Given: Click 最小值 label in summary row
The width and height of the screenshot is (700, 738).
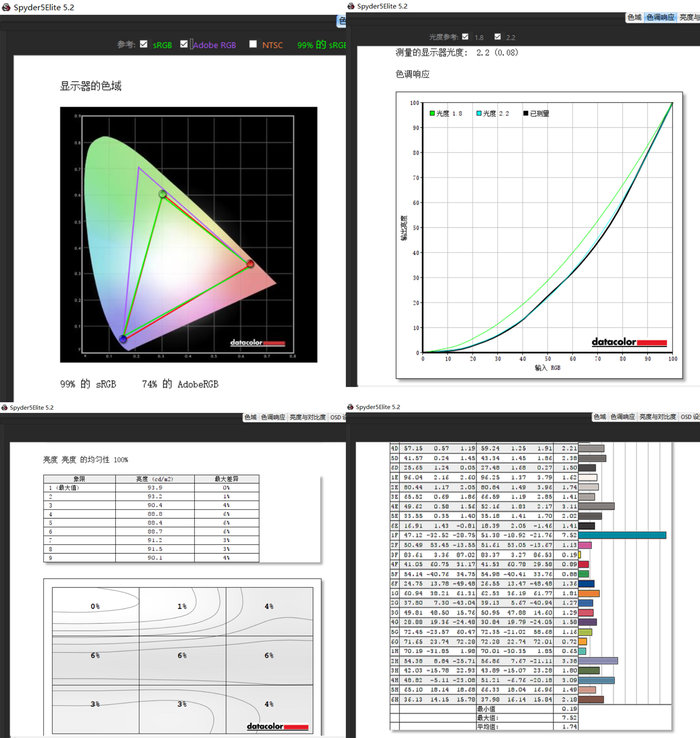Looking at the screenshot, I should pyautogui.click(x=485, y=709).
